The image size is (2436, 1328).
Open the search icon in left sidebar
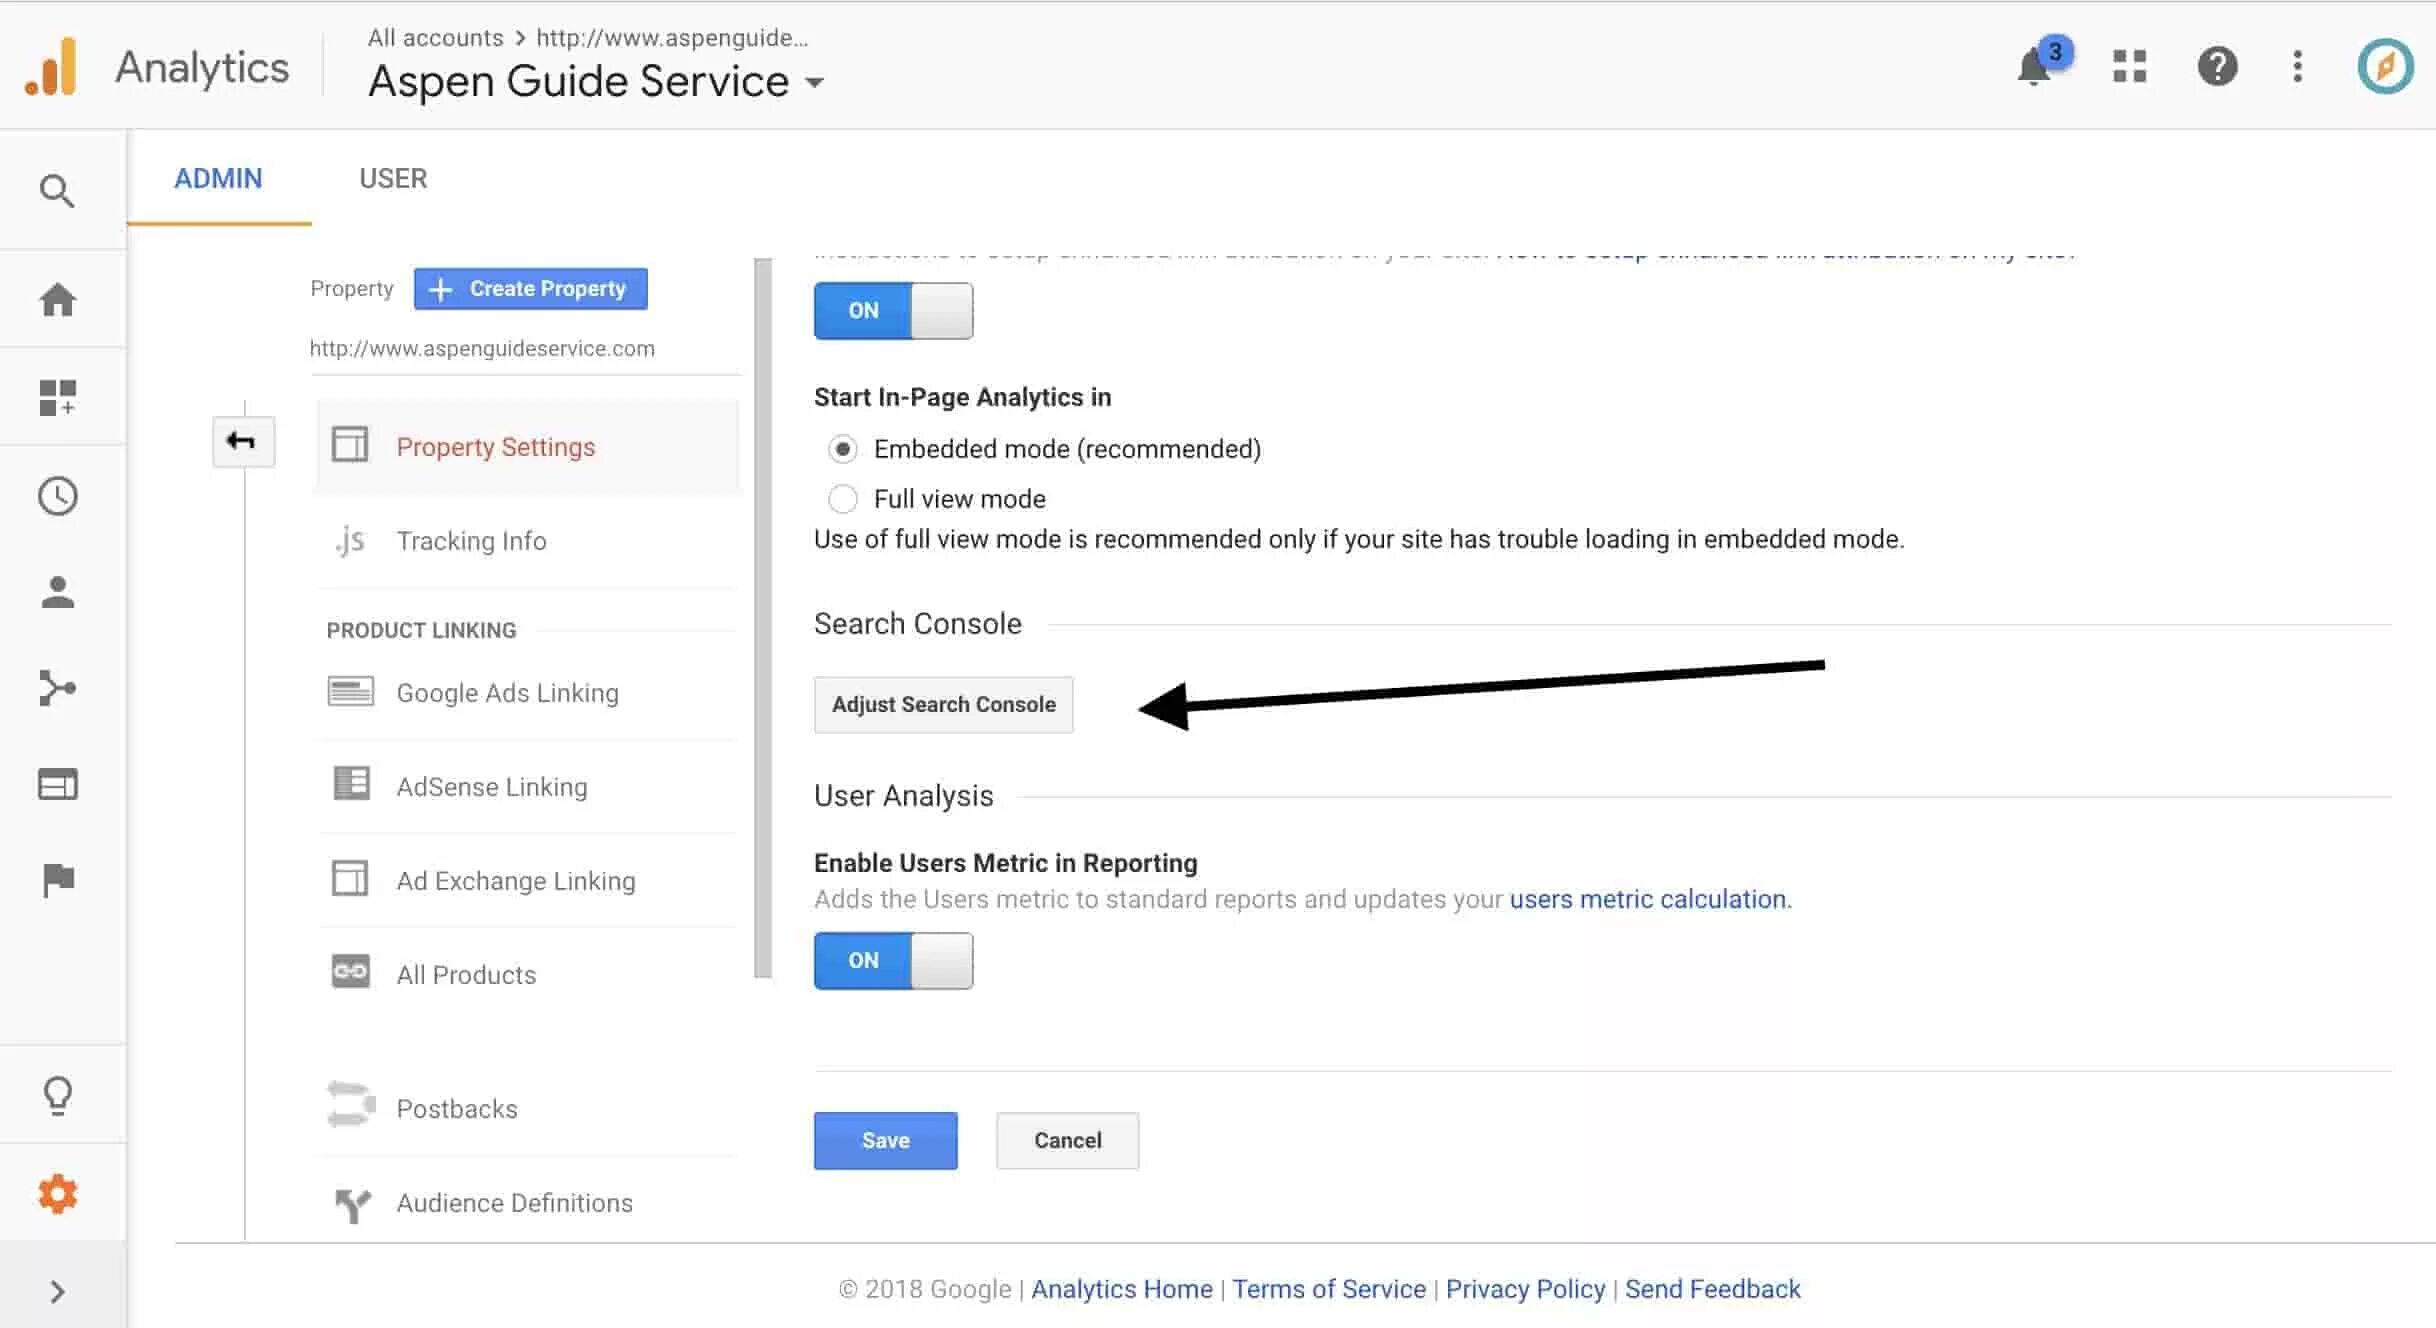57,190
